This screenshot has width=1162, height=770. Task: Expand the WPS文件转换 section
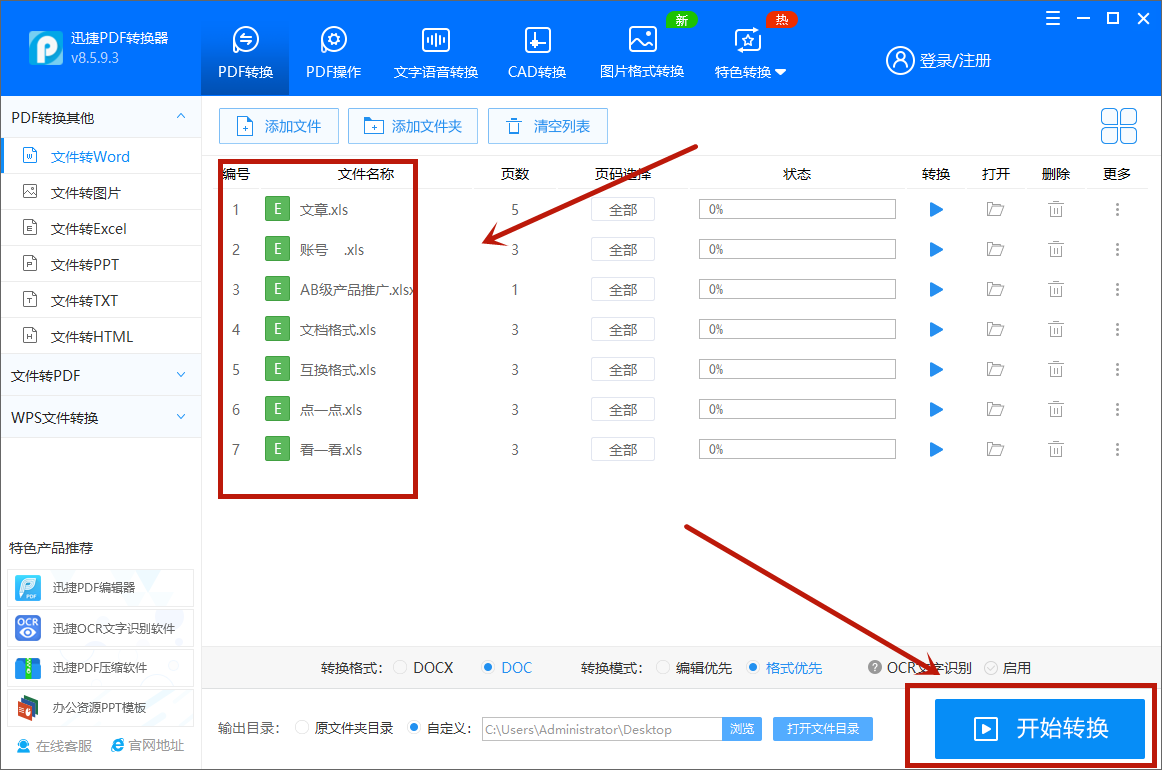click(x=100, y=416)
